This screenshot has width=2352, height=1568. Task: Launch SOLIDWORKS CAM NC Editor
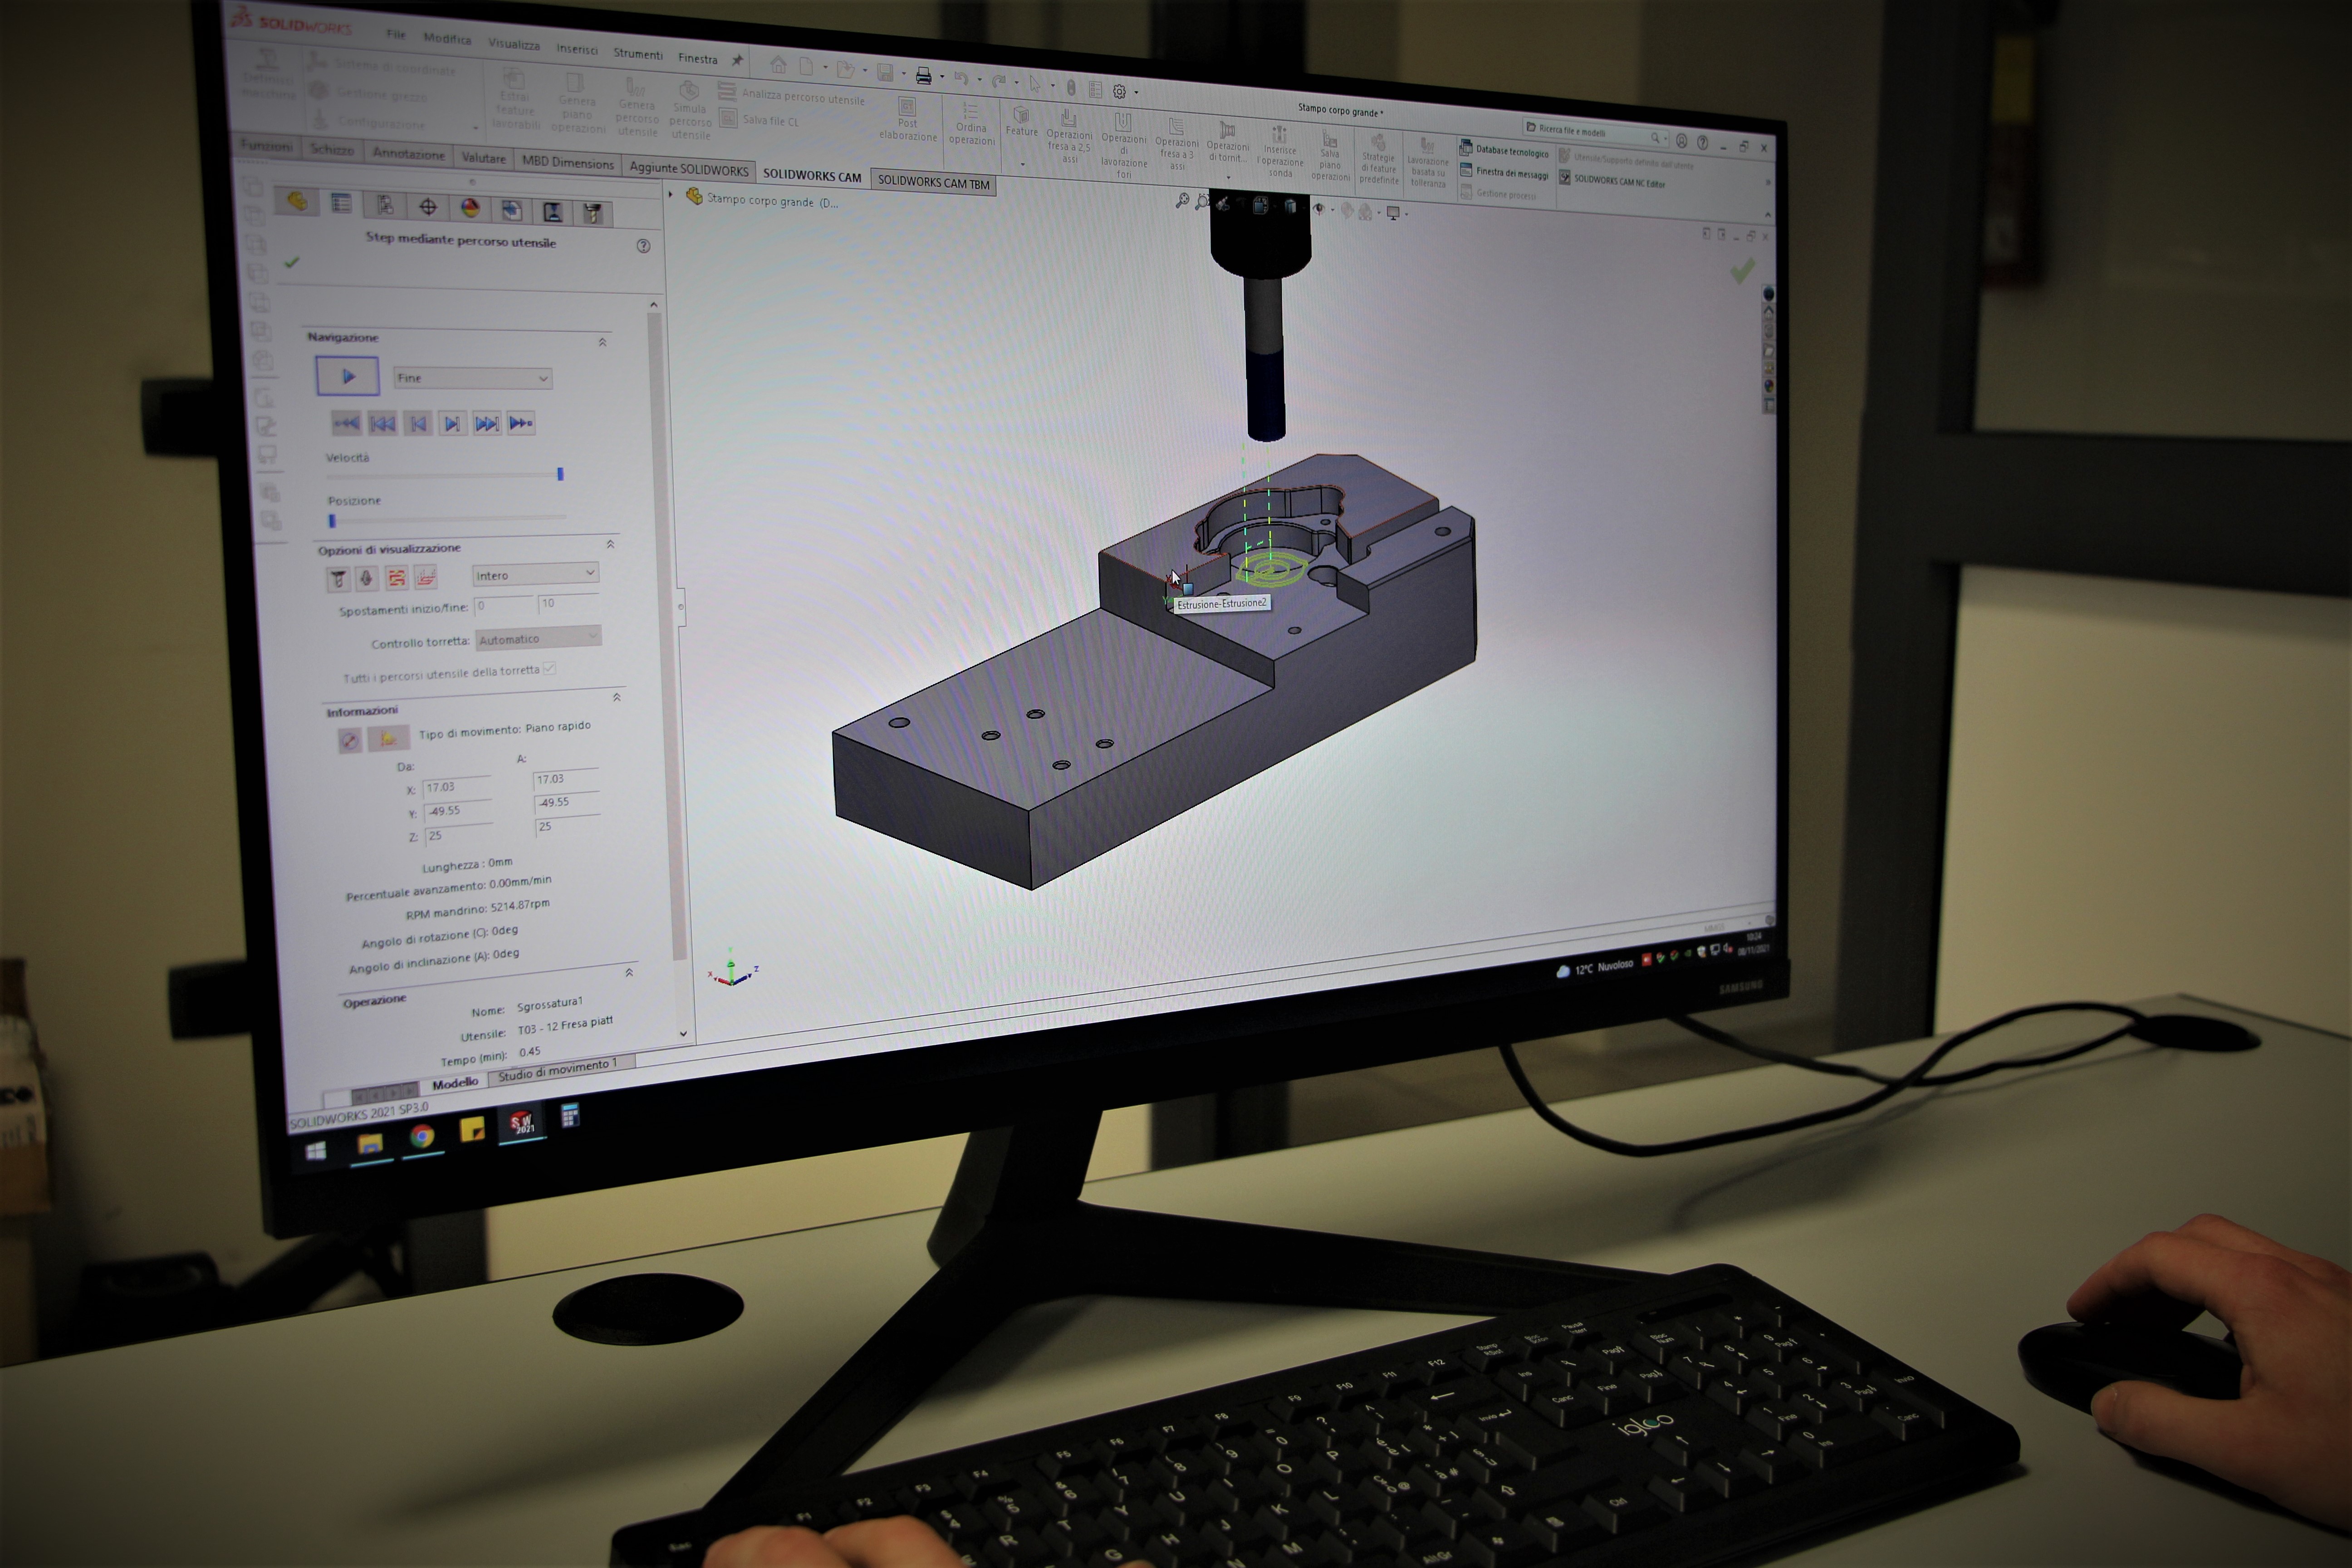1612,181
